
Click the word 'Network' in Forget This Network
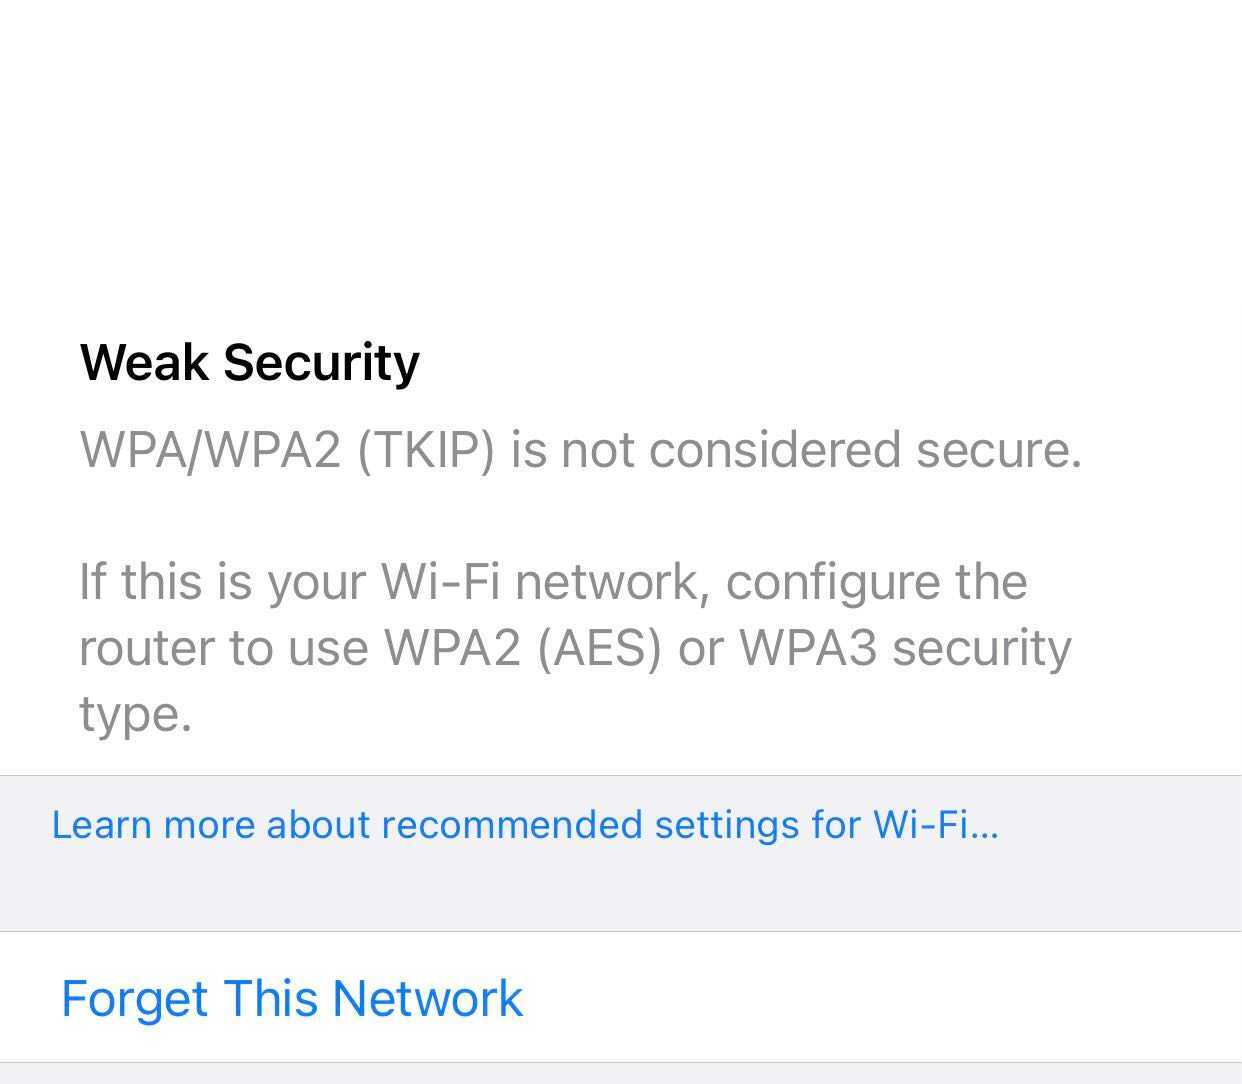(x=427, y=998)
